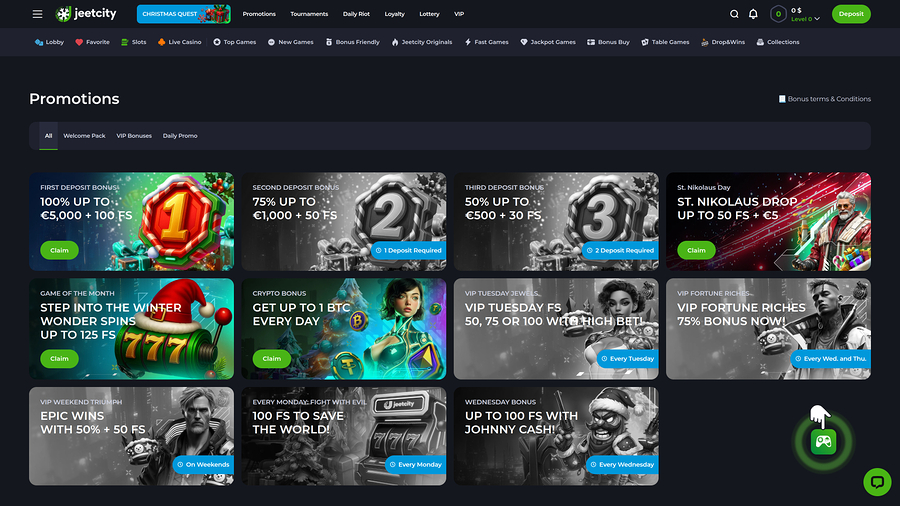
Task: Select the Live Casino category
Action: 179,42
